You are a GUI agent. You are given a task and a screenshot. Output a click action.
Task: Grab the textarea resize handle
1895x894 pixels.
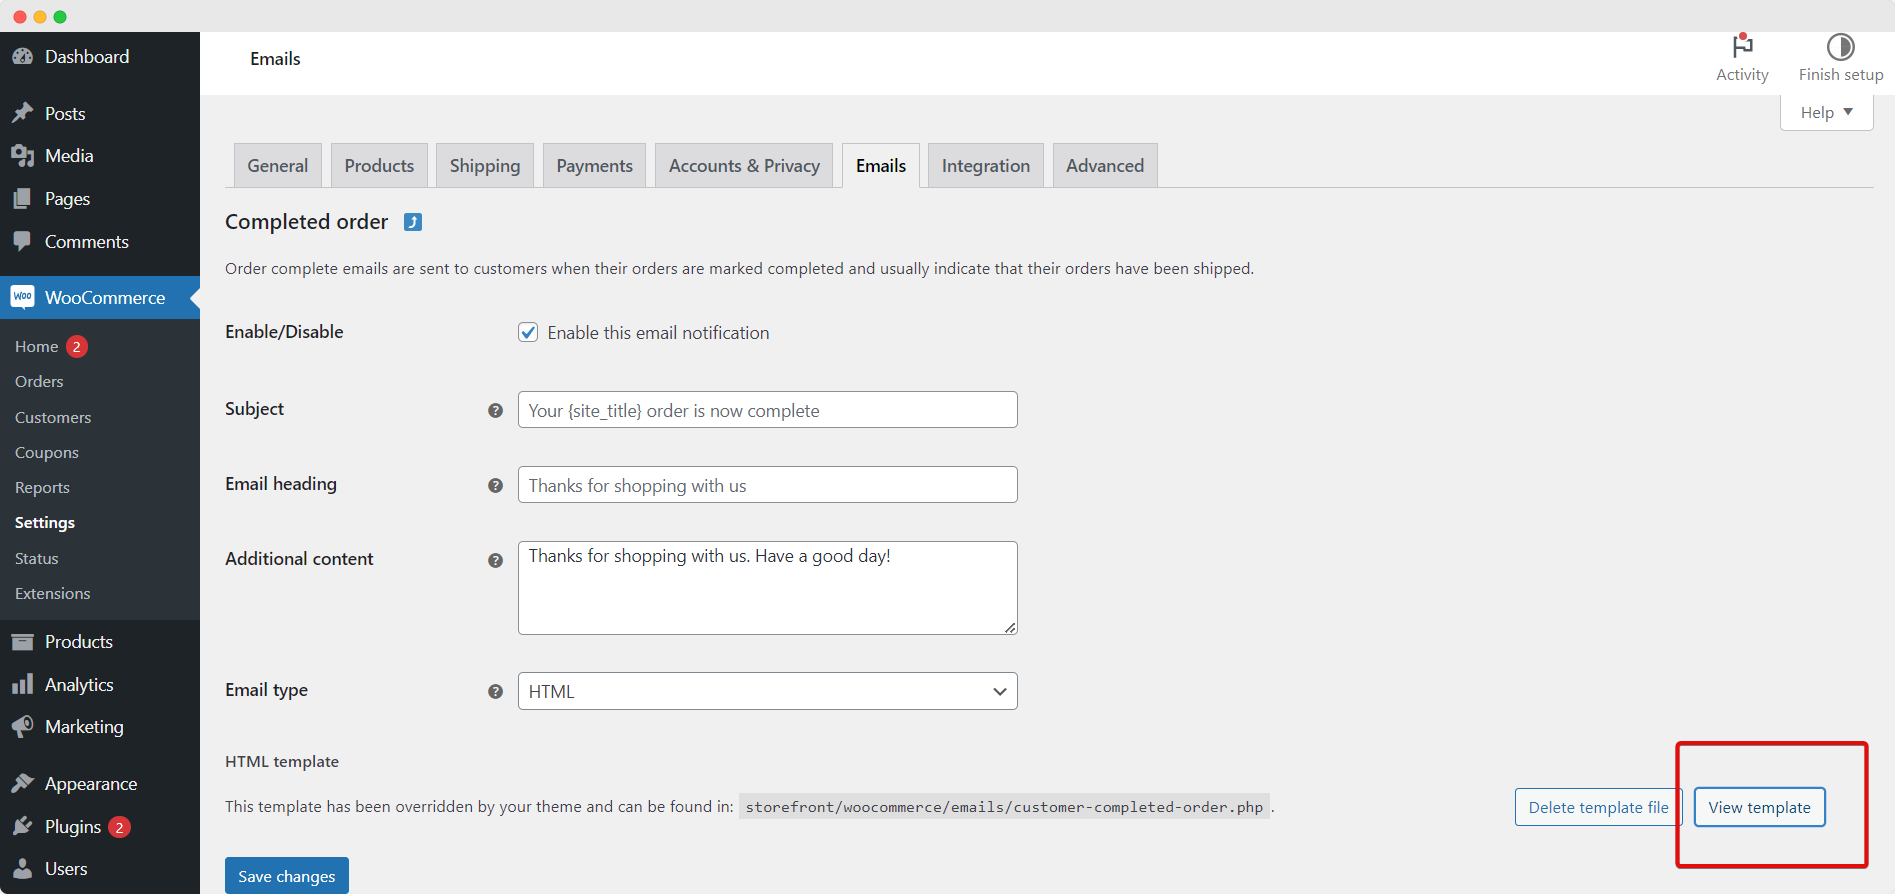click(x=1010, y=627)
